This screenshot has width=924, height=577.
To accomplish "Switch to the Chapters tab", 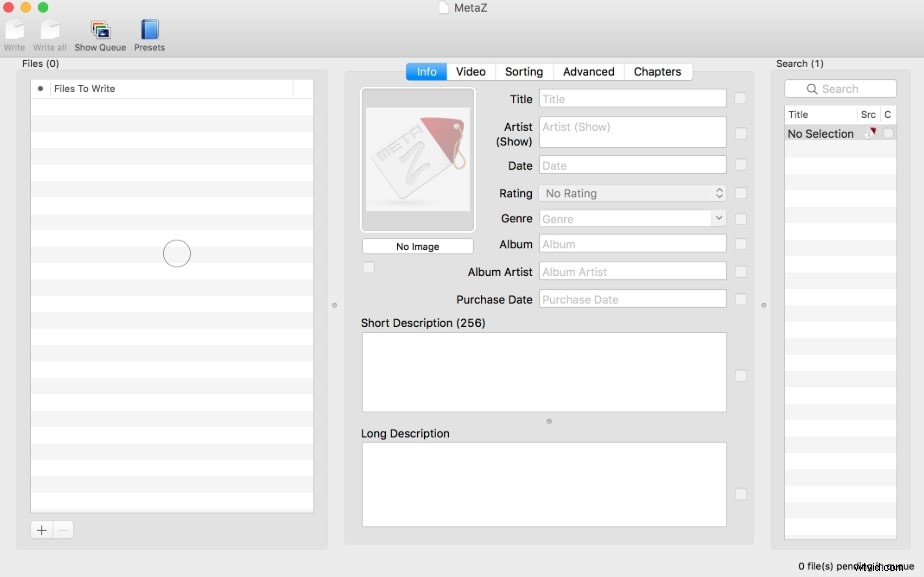I will coord(658,71).
